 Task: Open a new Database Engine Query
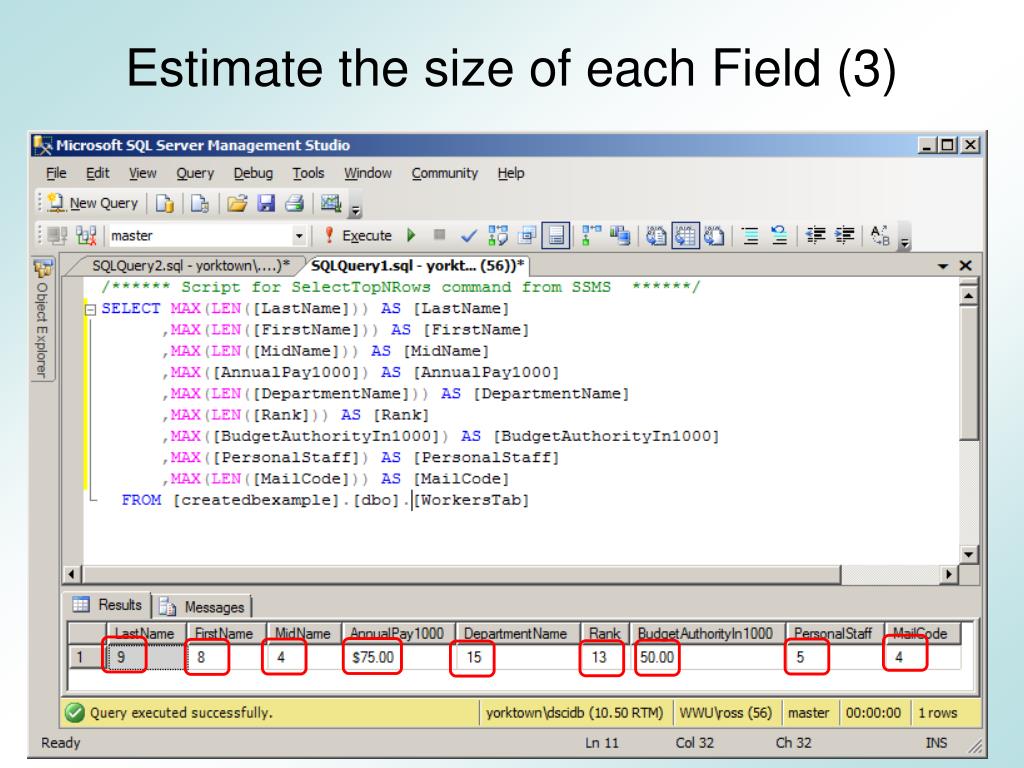click(165, 204)
